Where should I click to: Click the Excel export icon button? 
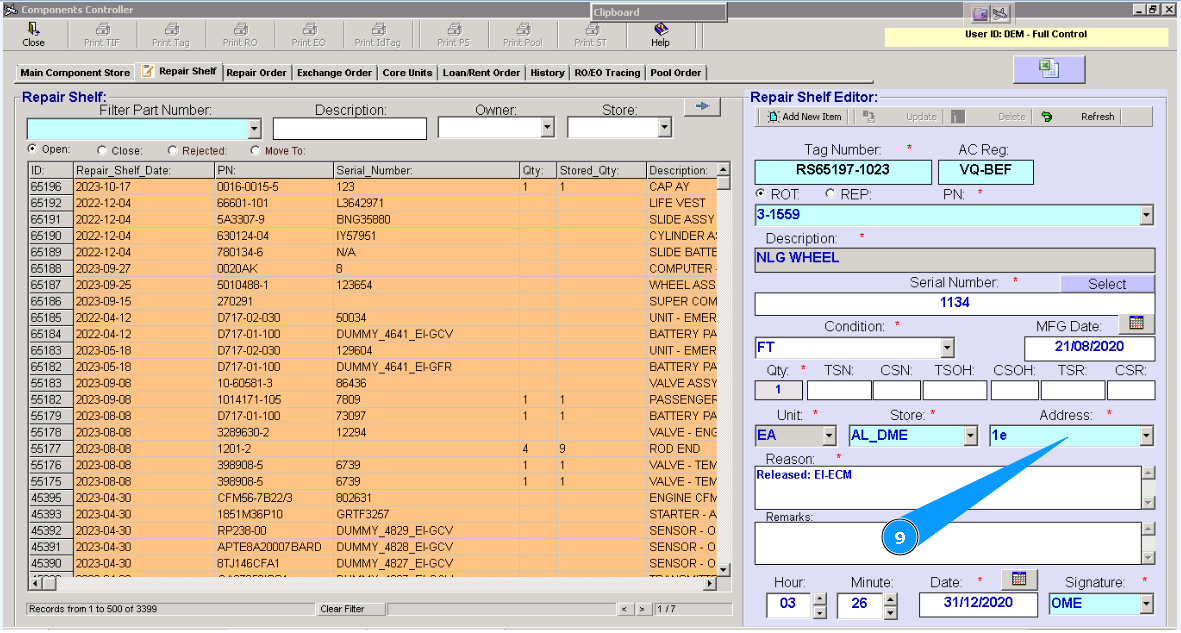[x=1048, y=68]
